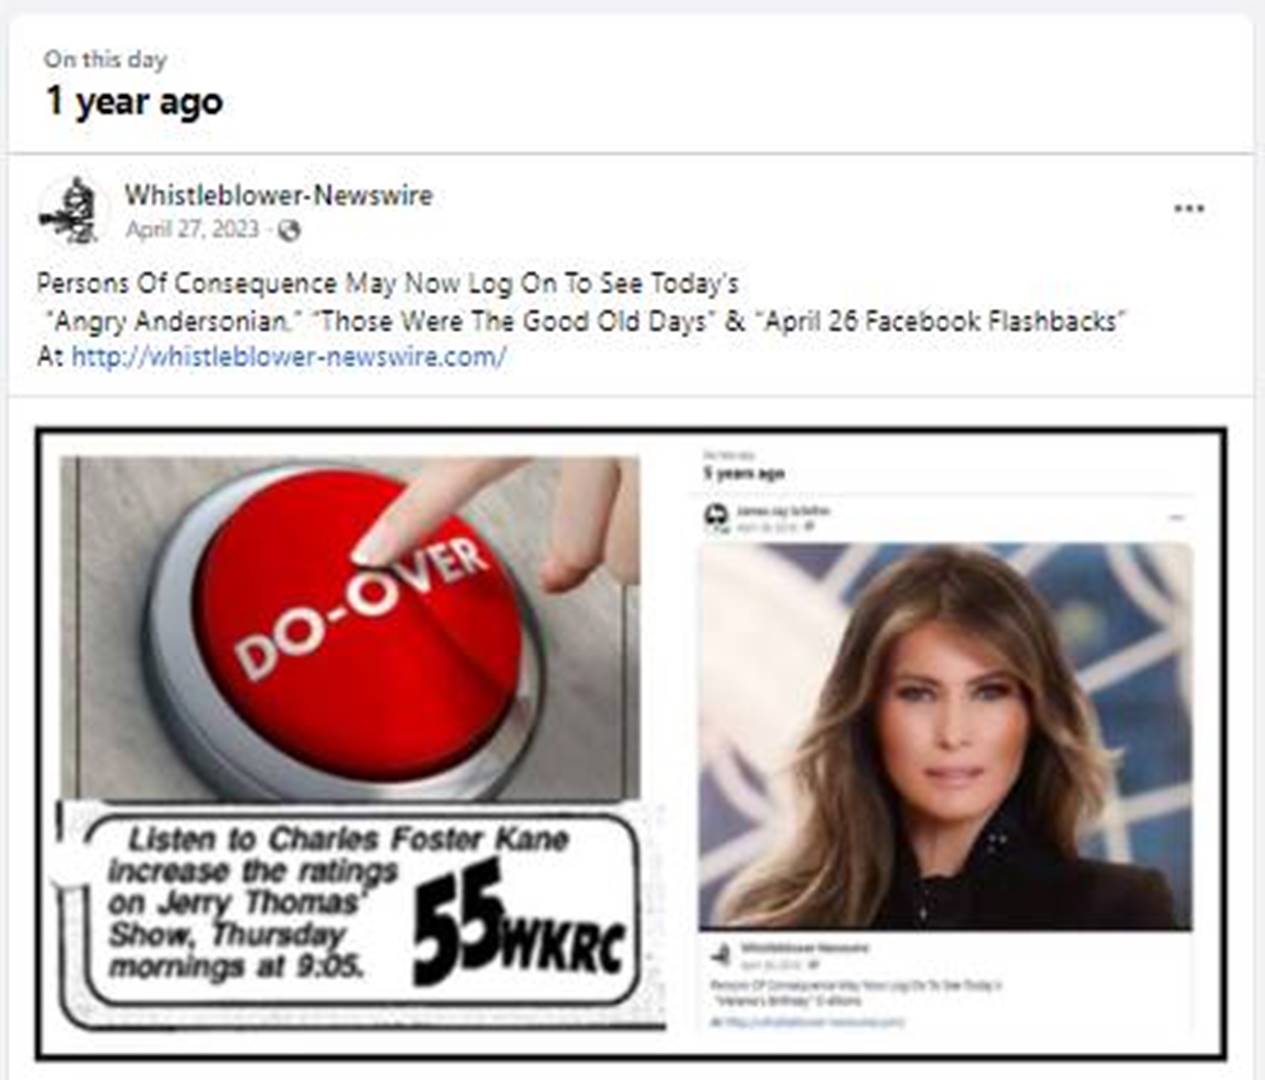Open the April 27, 2023 timestamp
This screenshot has height=1080, width=1265.
[192, 230]
